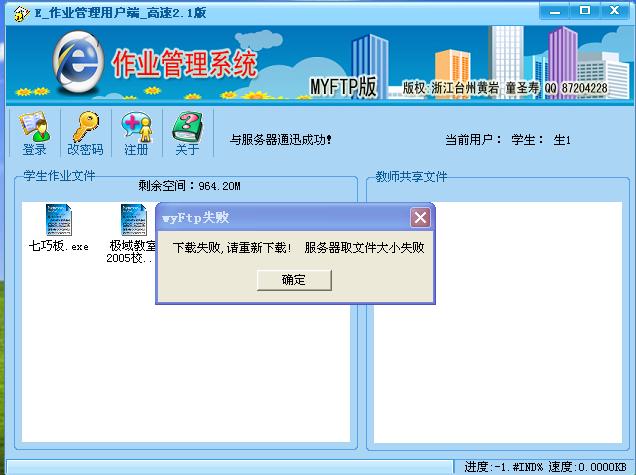Click the 剩余空间：964.20M label
Screen dimensions: 636x475
(189, 186)
